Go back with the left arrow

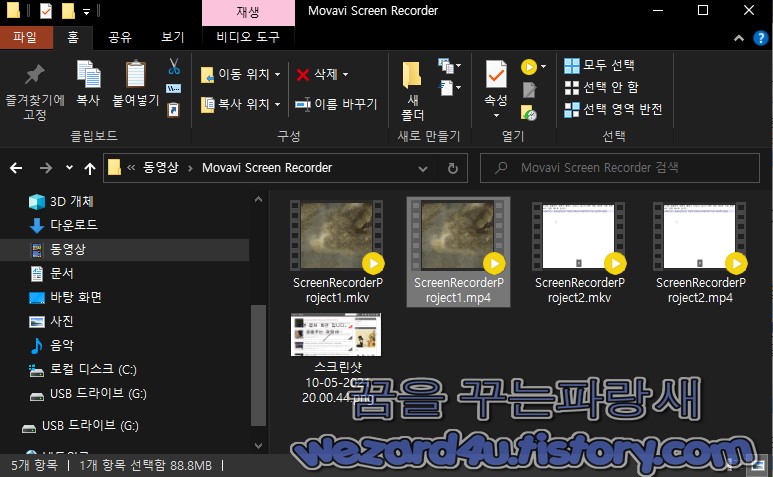click(x=16, y=169)
